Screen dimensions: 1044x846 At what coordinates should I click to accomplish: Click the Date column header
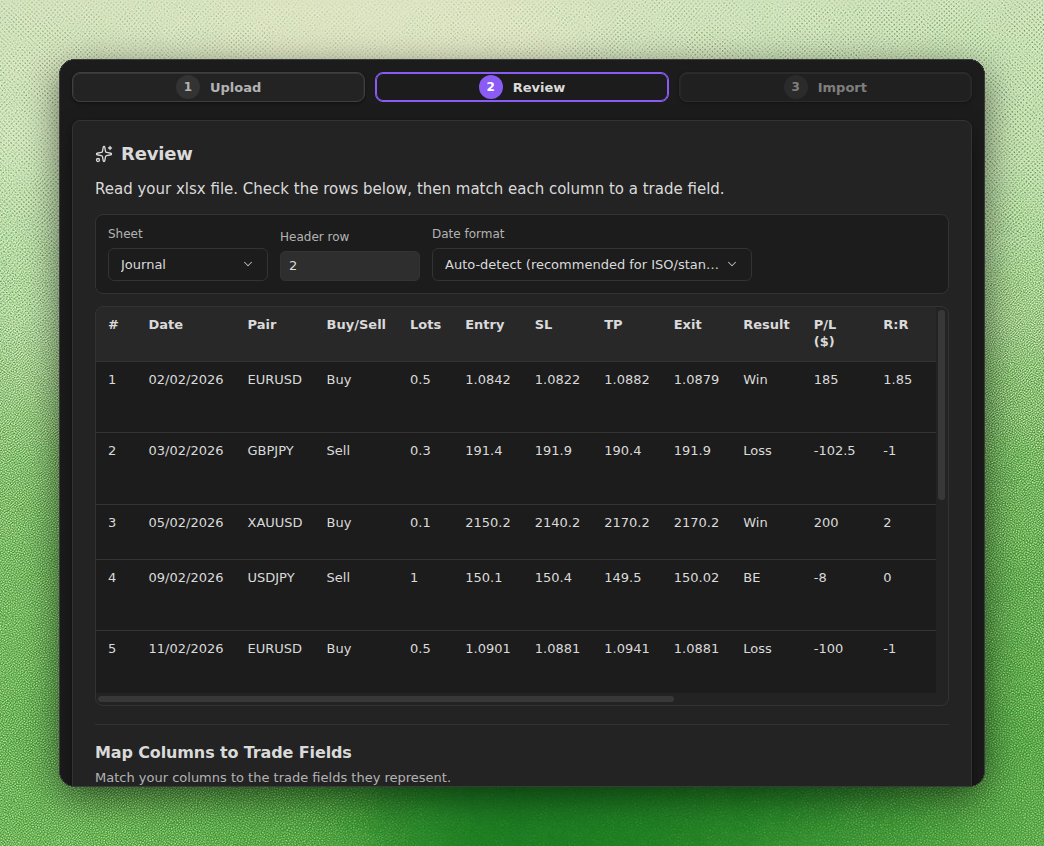pyautogui.click(x=166, y=325)
